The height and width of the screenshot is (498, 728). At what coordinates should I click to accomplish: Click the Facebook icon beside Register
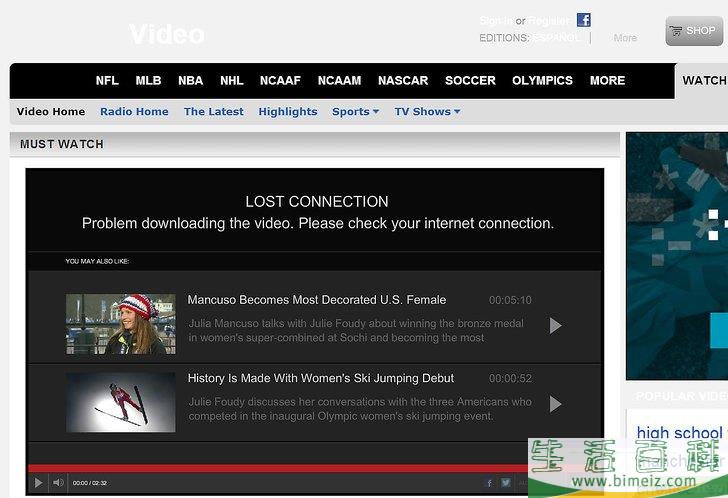click(584, 20)
